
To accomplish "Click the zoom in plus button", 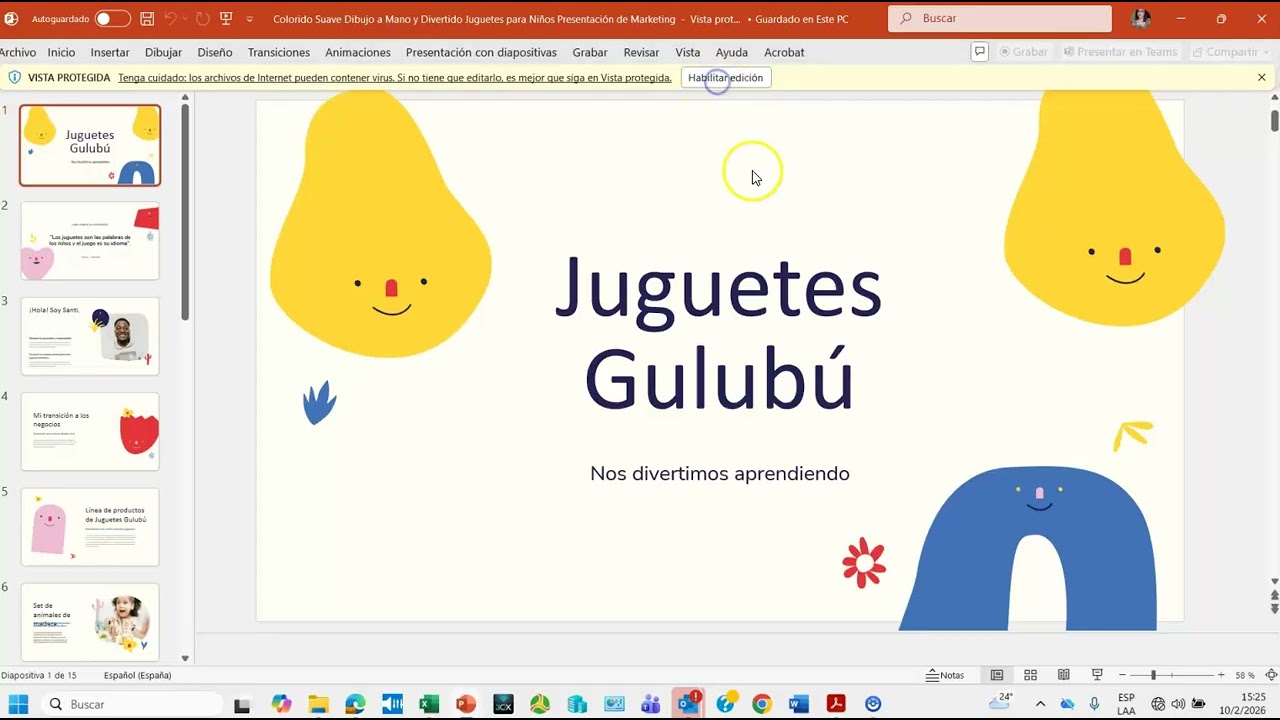I will (1221, 675).
